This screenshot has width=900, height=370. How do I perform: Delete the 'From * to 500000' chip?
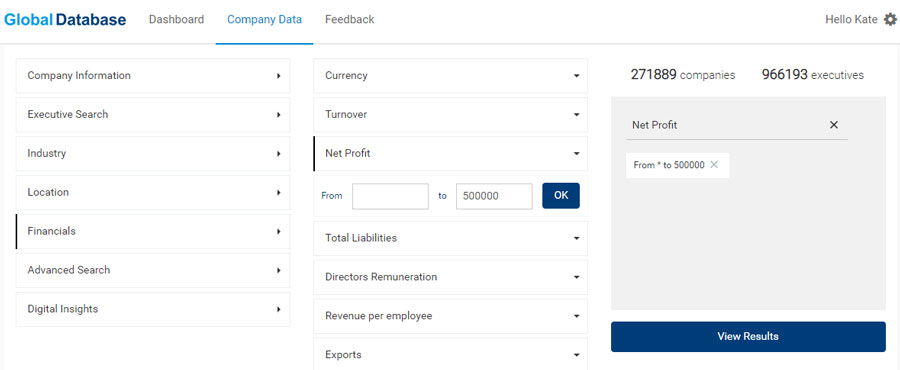click(714, 165)
